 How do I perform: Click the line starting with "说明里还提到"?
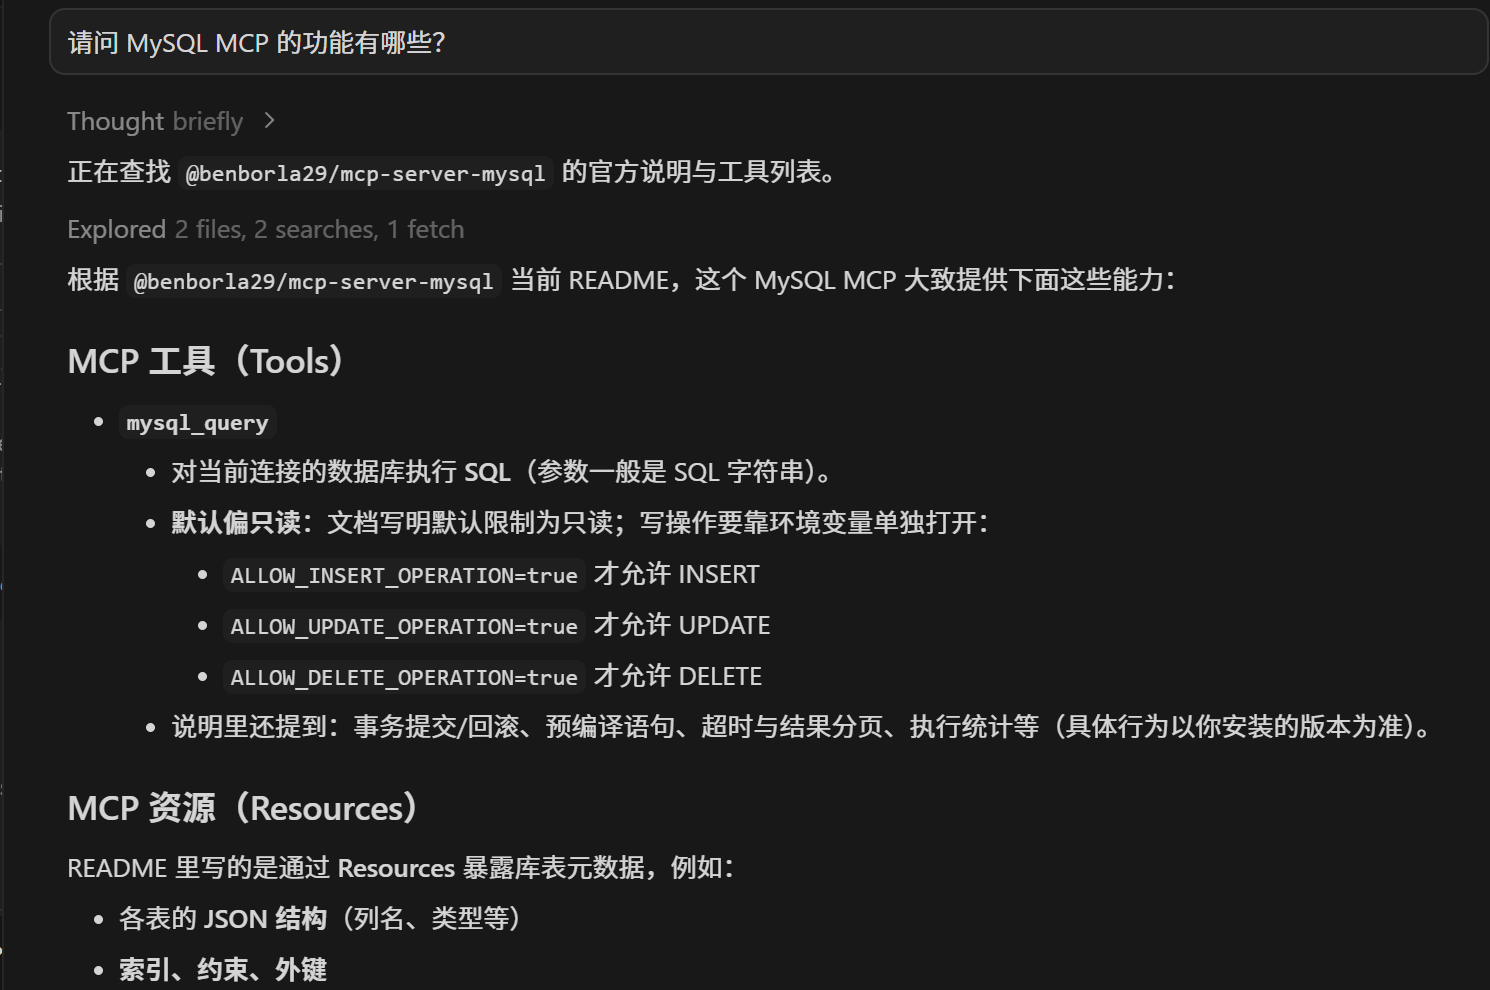pyautogui.click(x=800, y=726)
